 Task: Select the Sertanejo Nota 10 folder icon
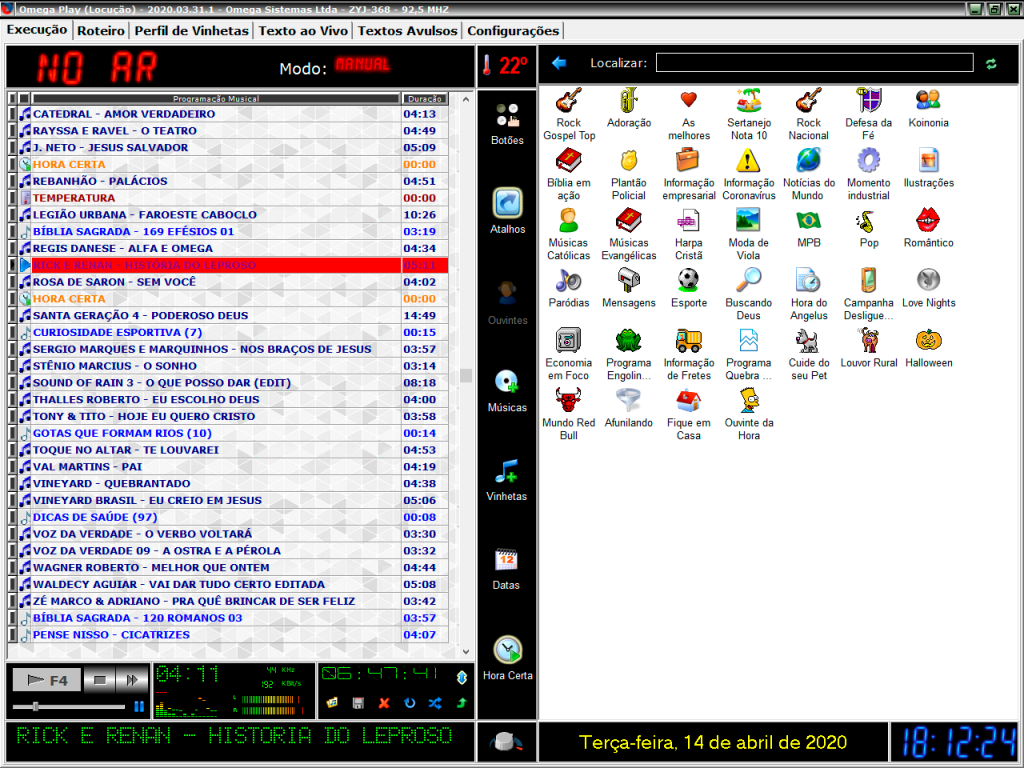[748, 102]
